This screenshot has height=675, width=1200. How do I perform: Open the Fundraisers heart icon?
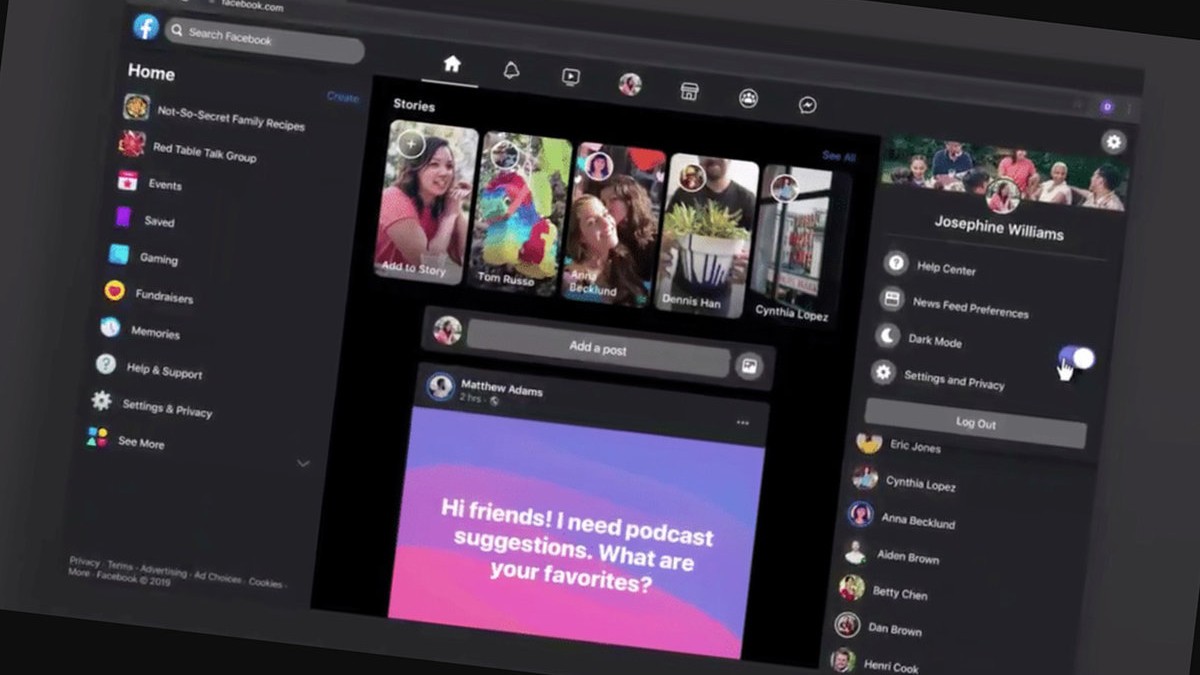pos(114,291)
